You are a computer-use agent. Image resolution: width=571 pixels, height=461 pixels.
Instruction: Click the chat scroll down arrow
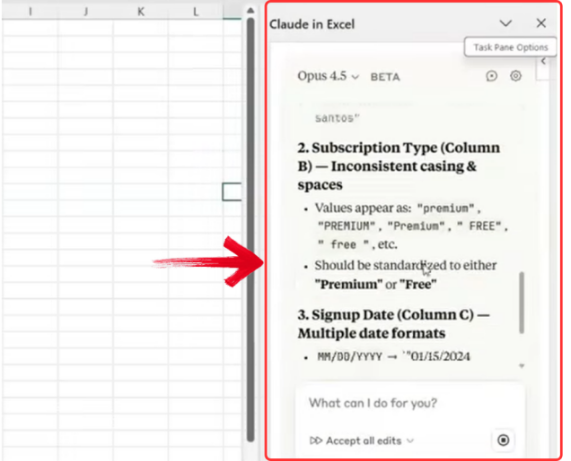521,366
